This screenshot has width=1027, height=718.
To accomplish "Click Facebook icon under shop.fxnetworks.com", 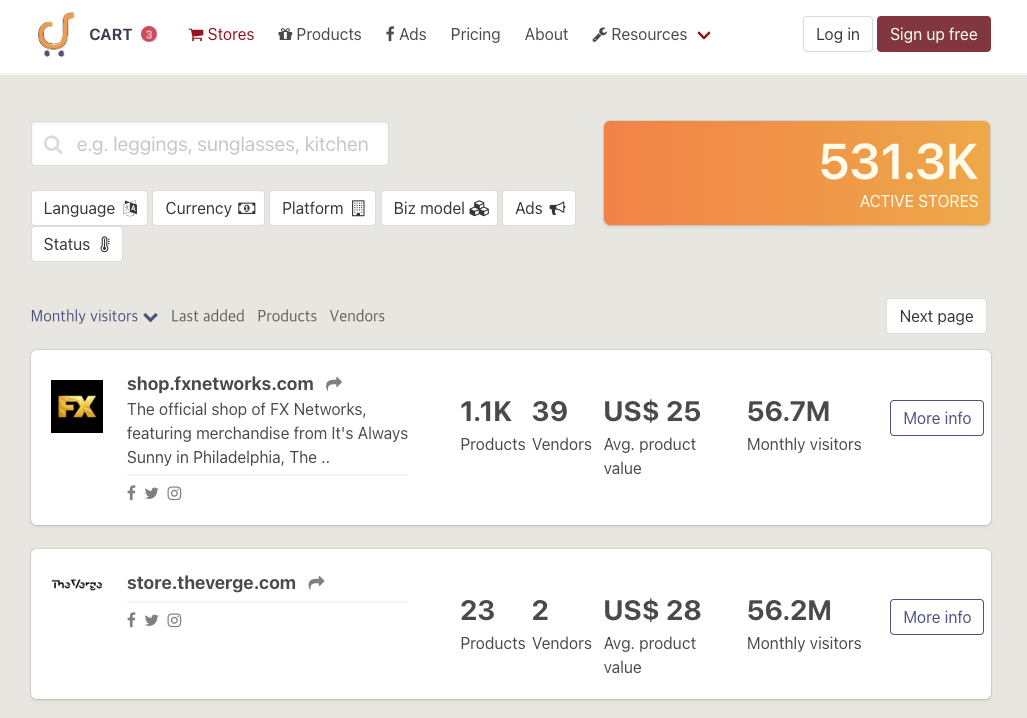I will pyautogui.click(x=131, y=493).
